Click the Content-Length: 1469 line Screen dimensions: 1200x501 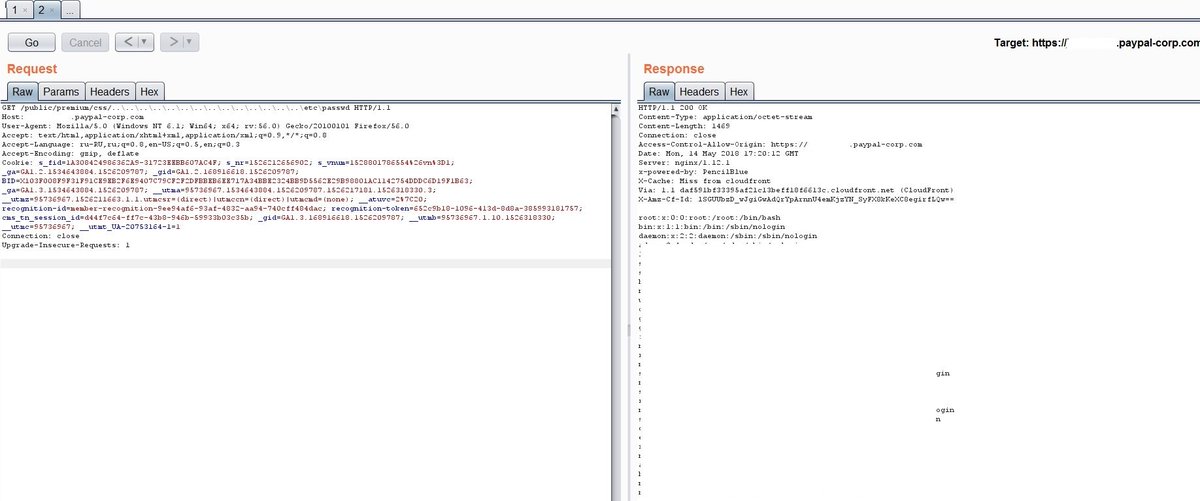pyautogui.click(x=684, y=125)
